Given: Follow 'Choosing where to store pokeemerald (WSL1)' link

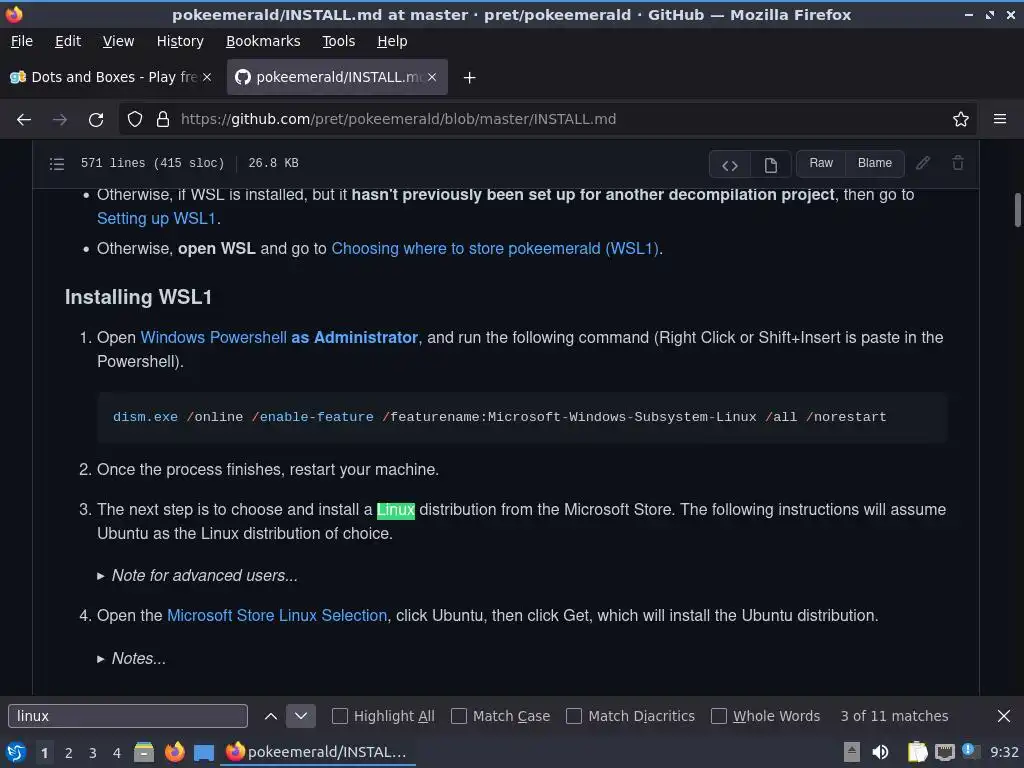Looking at the screenshot, I should click(x=495, y=249).
